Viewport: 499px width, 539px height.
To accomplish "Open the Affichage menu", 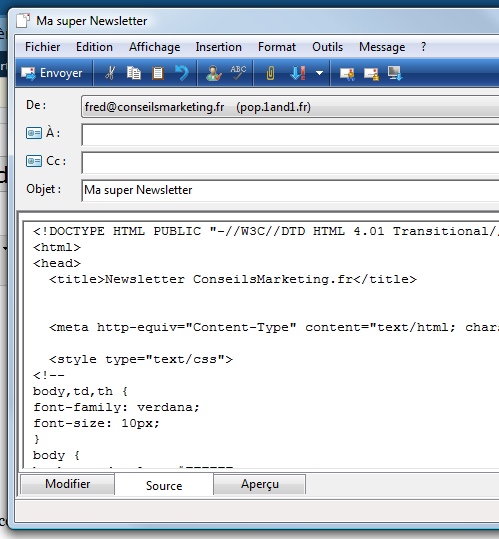I will [154, 47].
